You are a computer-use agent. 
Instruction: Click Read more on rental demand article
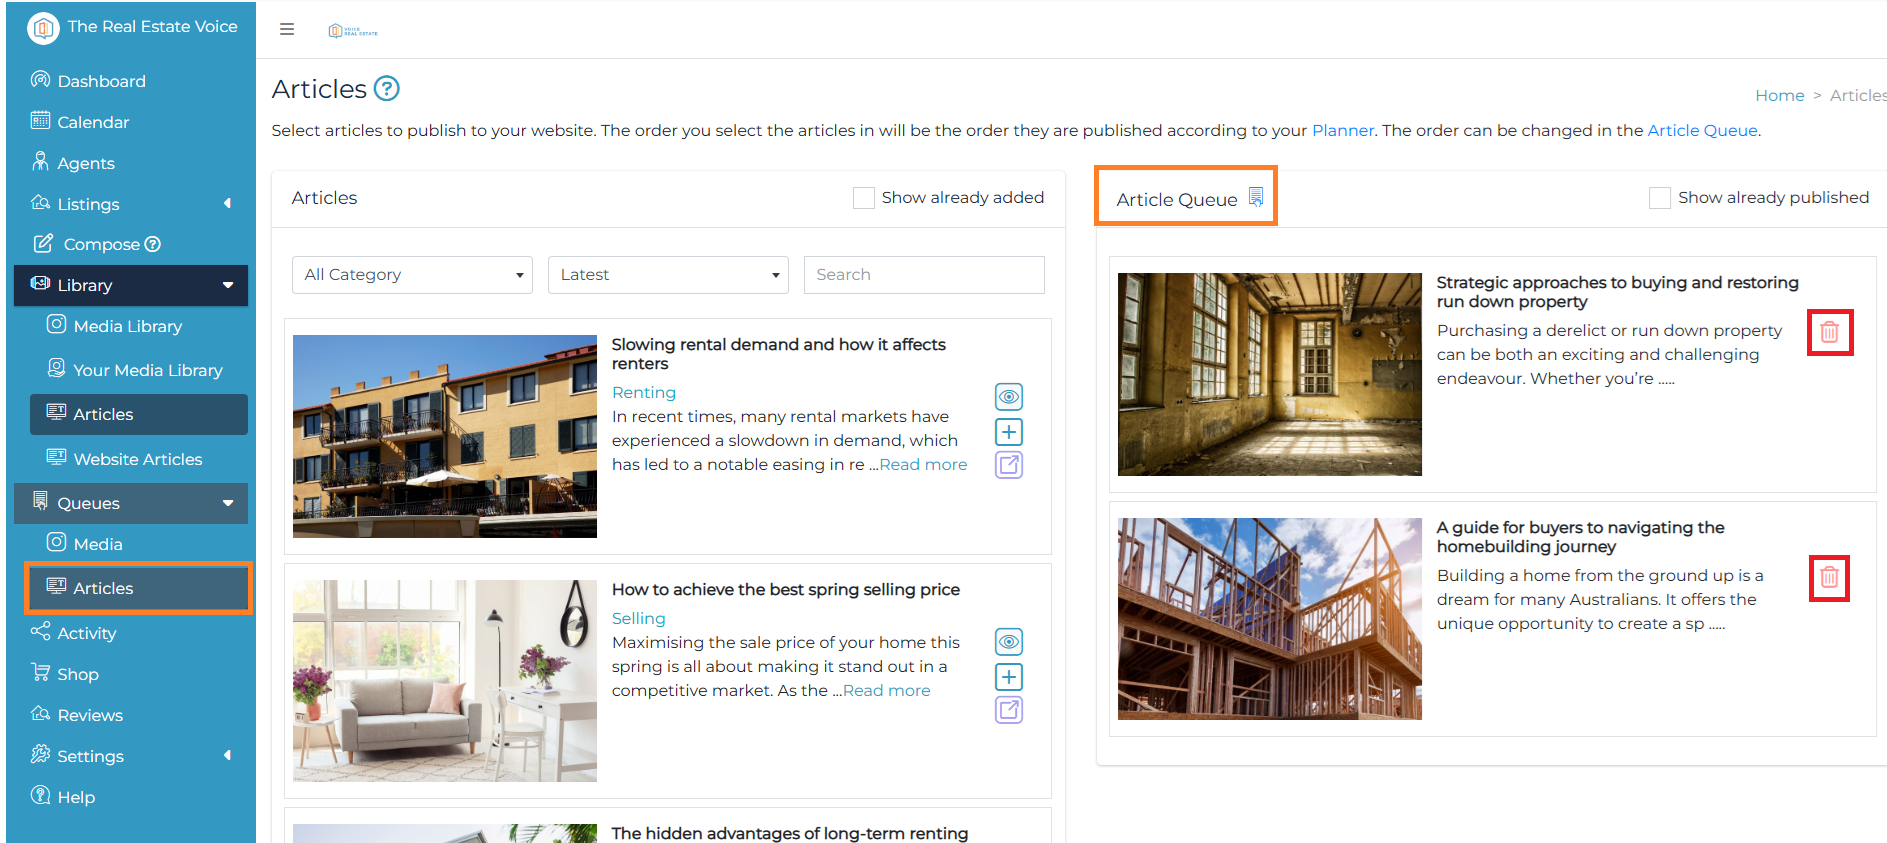923,464
